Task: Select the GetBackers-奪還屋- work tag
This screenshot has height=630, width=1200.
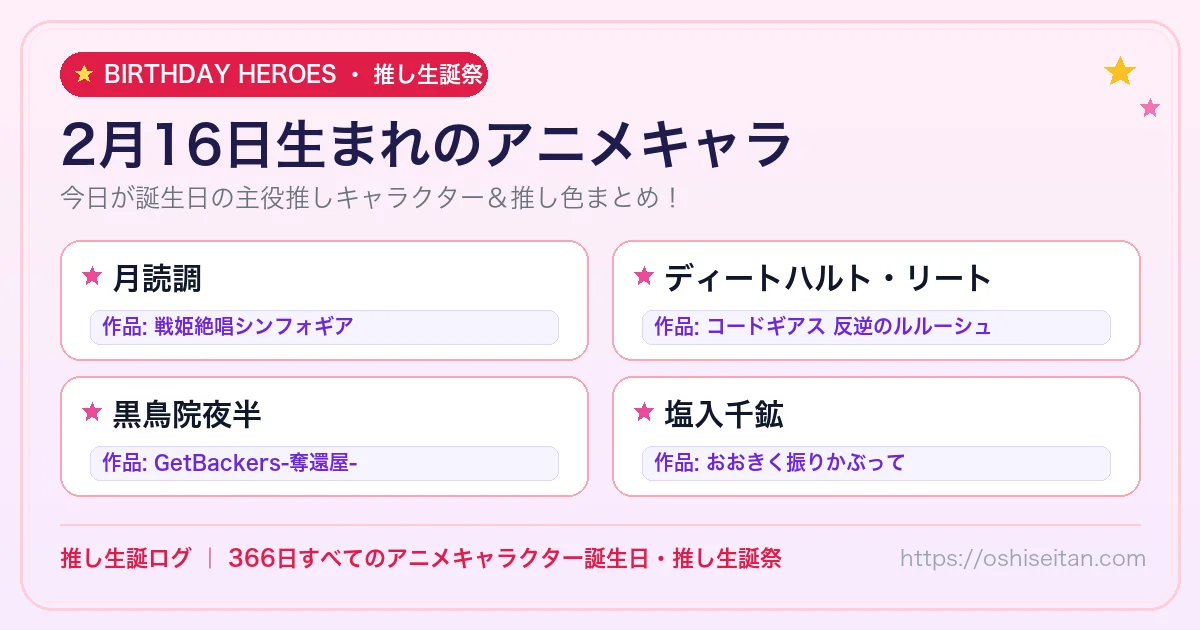Action: [x=324, y=463]
